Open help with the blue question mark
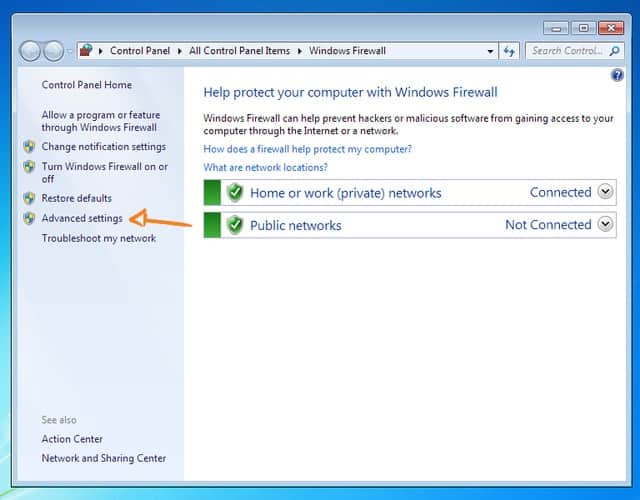This screenshot has width=640, height=500. pos(617,75)
